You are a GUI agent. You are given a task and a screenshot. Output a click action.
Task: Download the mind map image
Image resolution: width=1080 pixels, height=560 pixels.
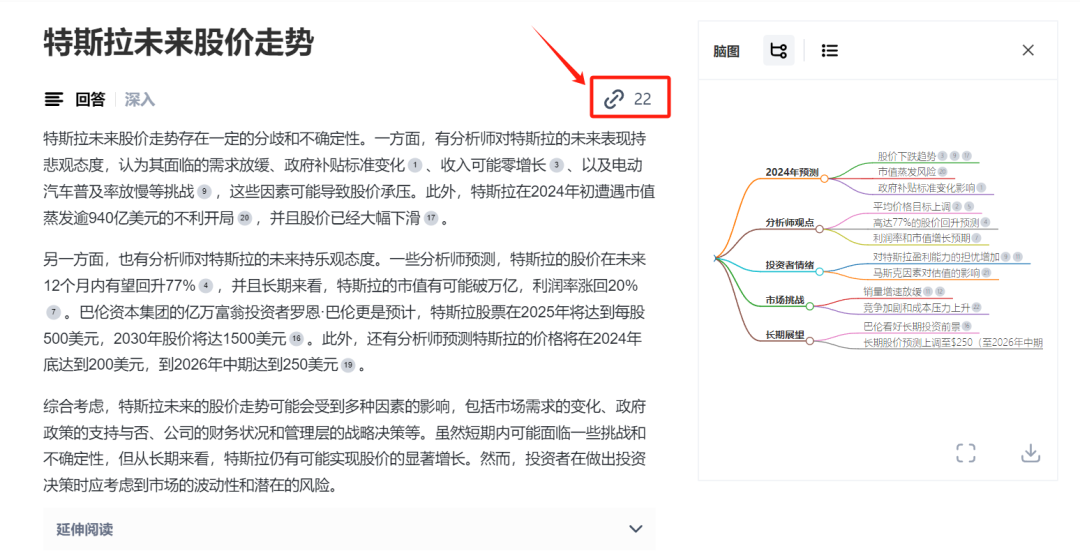point(1030,453)
